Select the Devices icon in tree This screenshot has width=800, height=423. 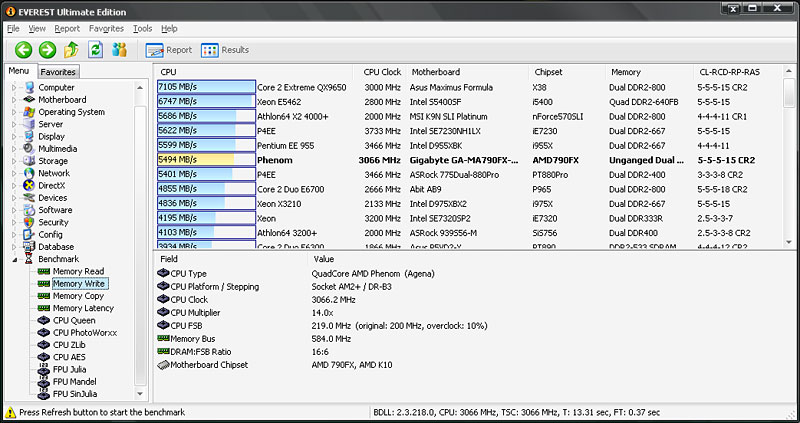coord(30,197)
